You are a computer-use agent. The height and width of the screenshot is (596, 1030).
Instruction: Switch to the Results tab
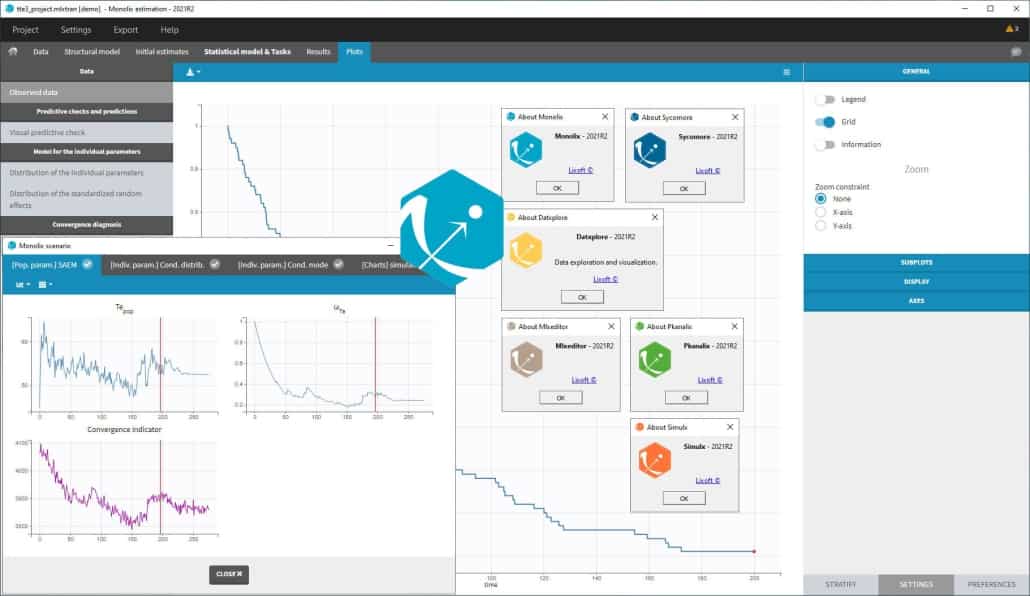(x=319, y=51)
